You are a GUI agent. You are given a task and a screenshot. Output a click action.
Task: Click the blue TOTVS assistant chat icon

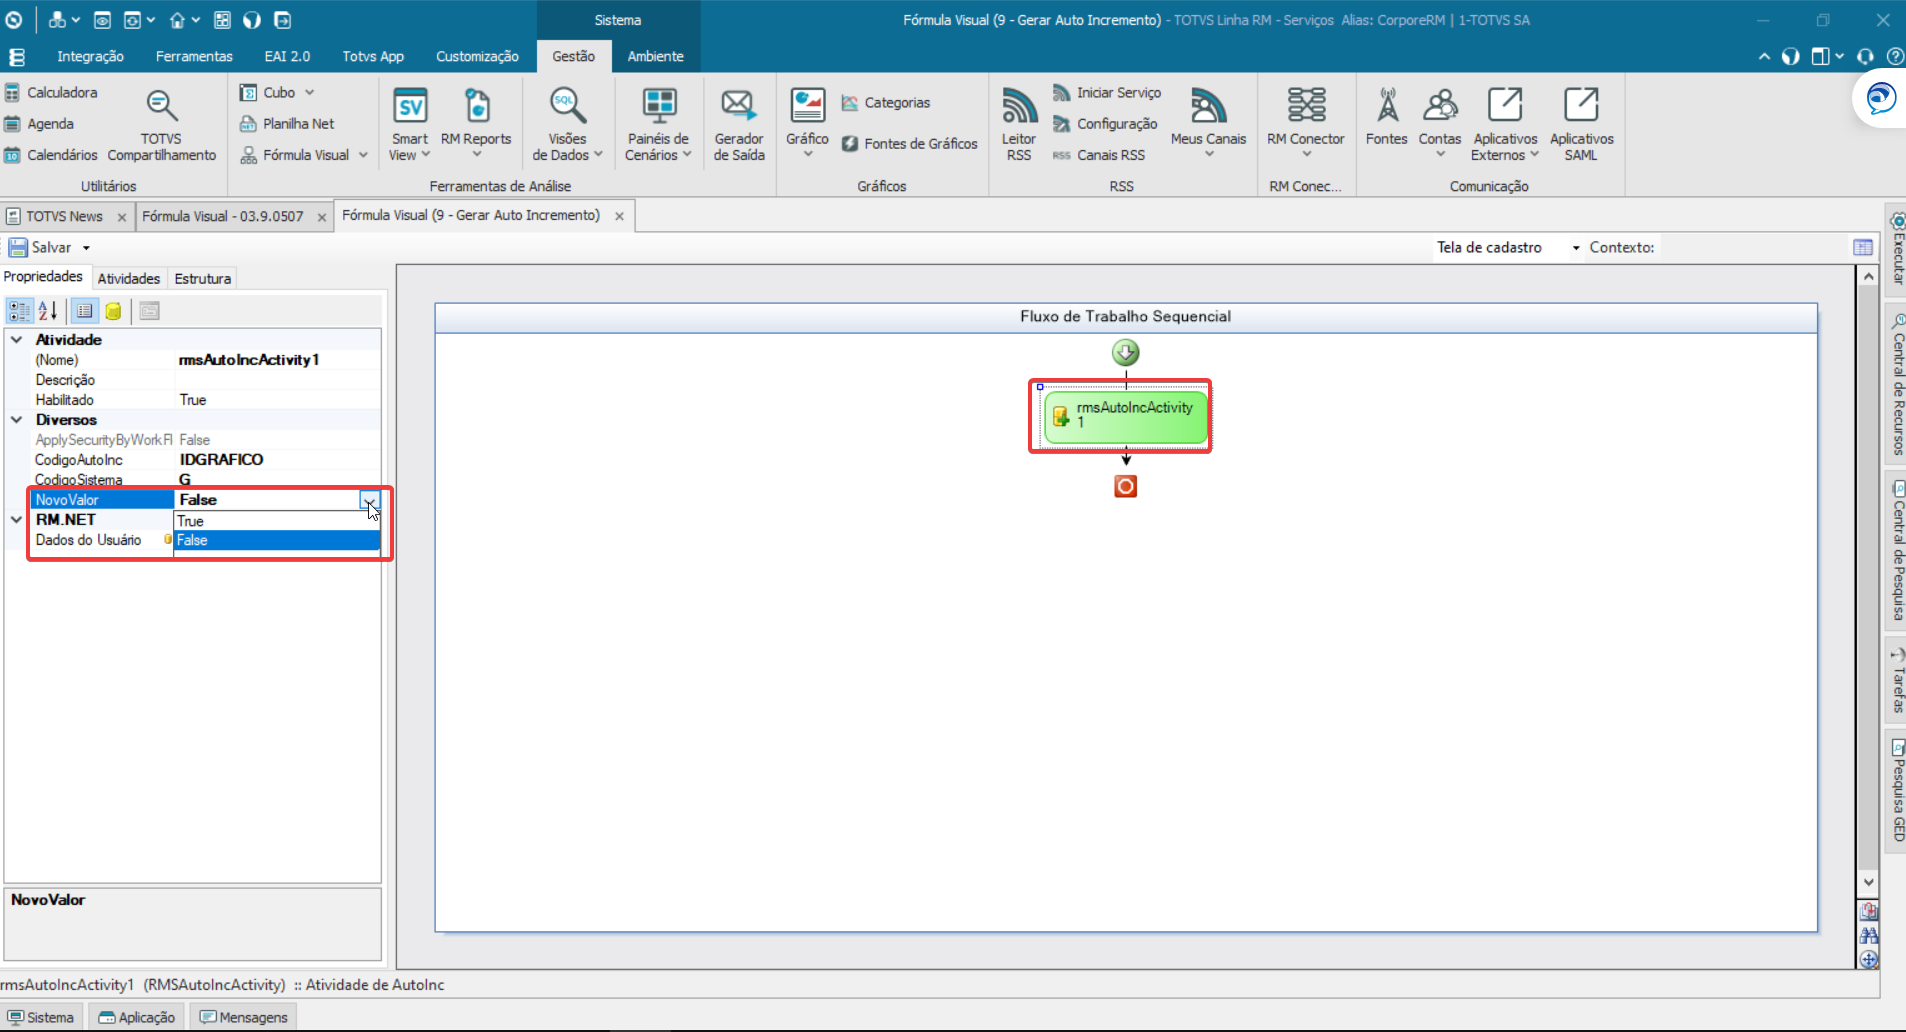[x=1881, y=99]
